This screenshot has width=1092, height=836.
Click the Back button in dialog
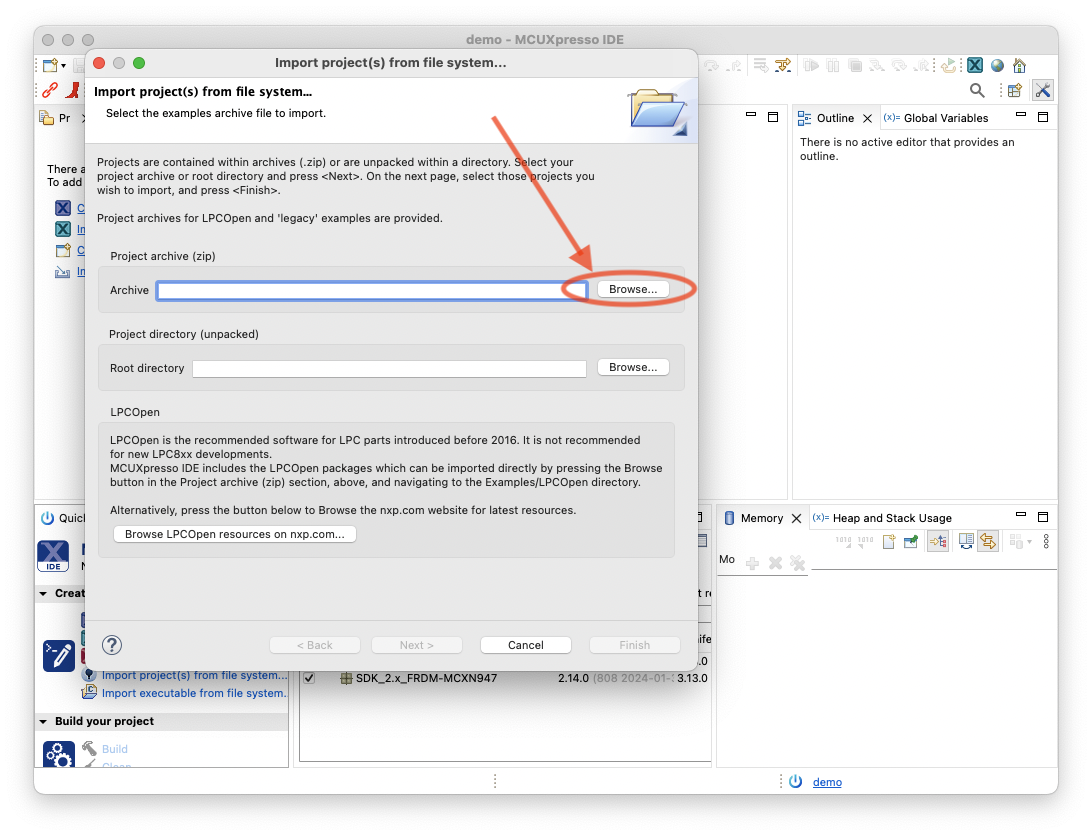pyautogui.click(x=315, y=645)
